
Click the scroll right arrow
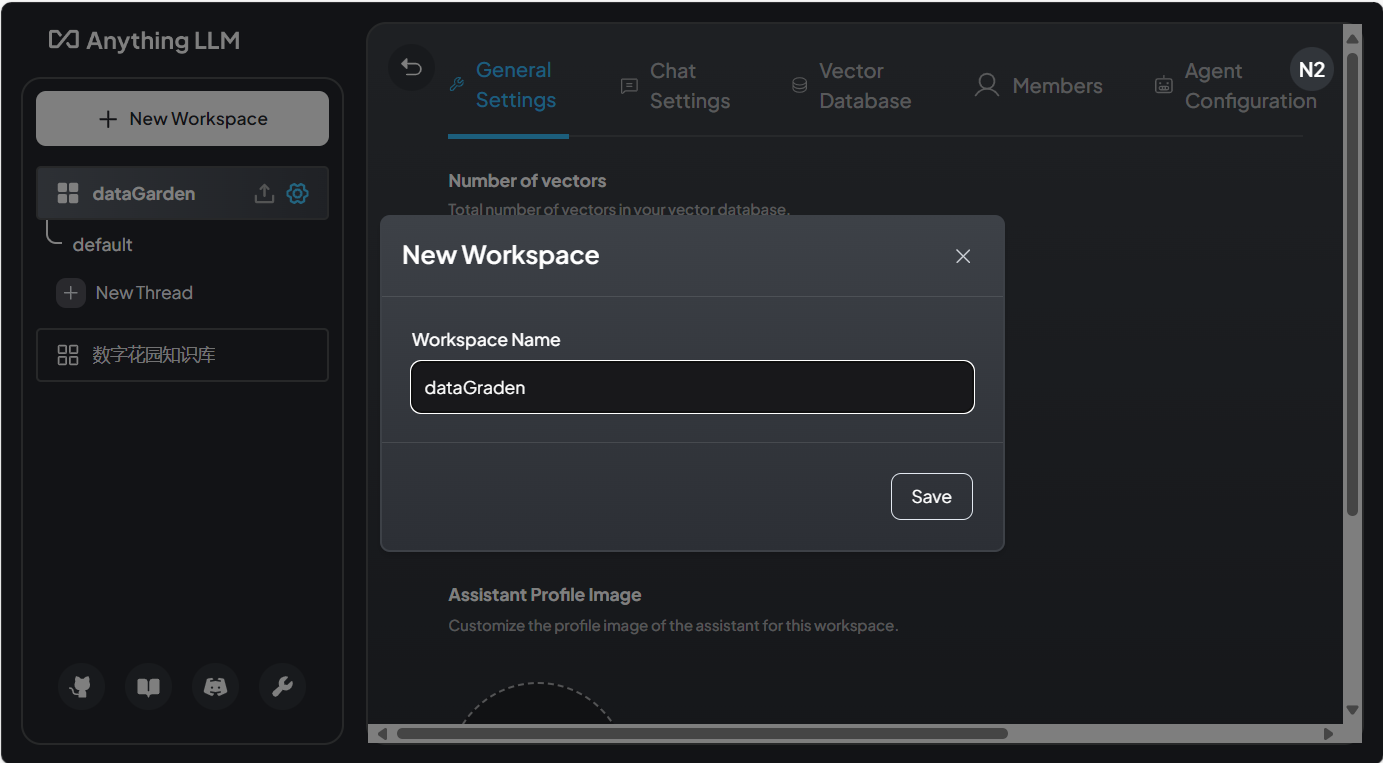(x=1328, y=734)
